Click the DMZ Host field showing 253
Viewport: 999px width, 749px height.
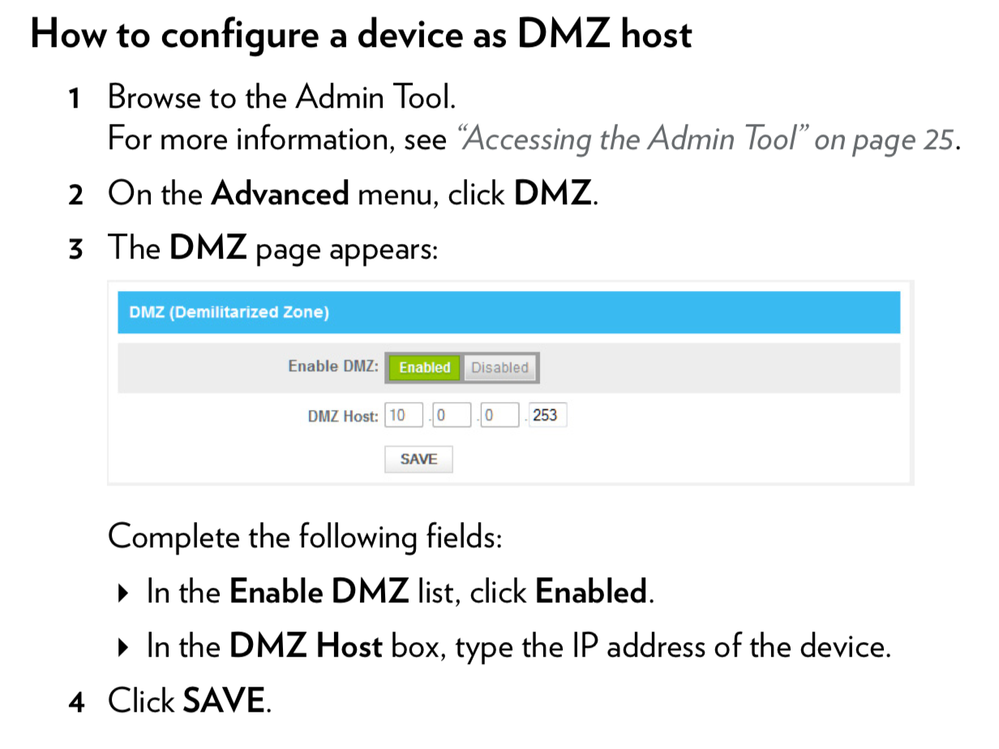point(547,415)
